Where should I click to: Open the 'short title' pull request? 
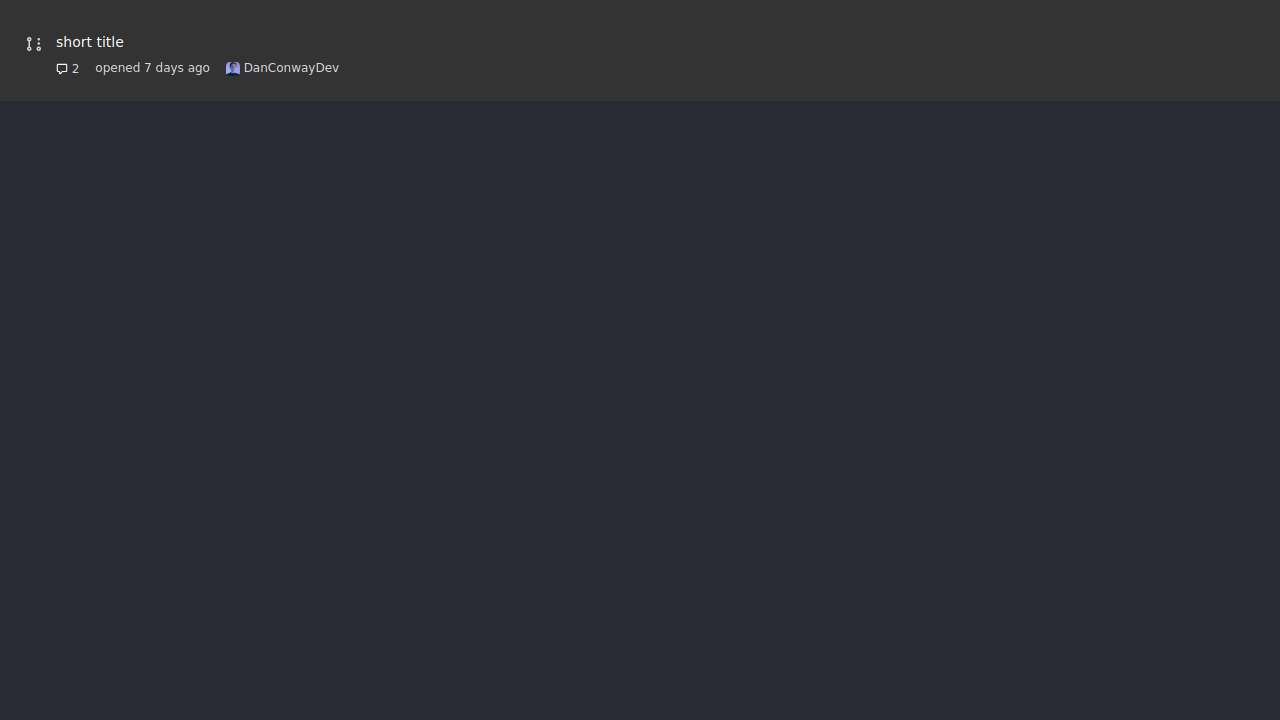coord(90,42)
